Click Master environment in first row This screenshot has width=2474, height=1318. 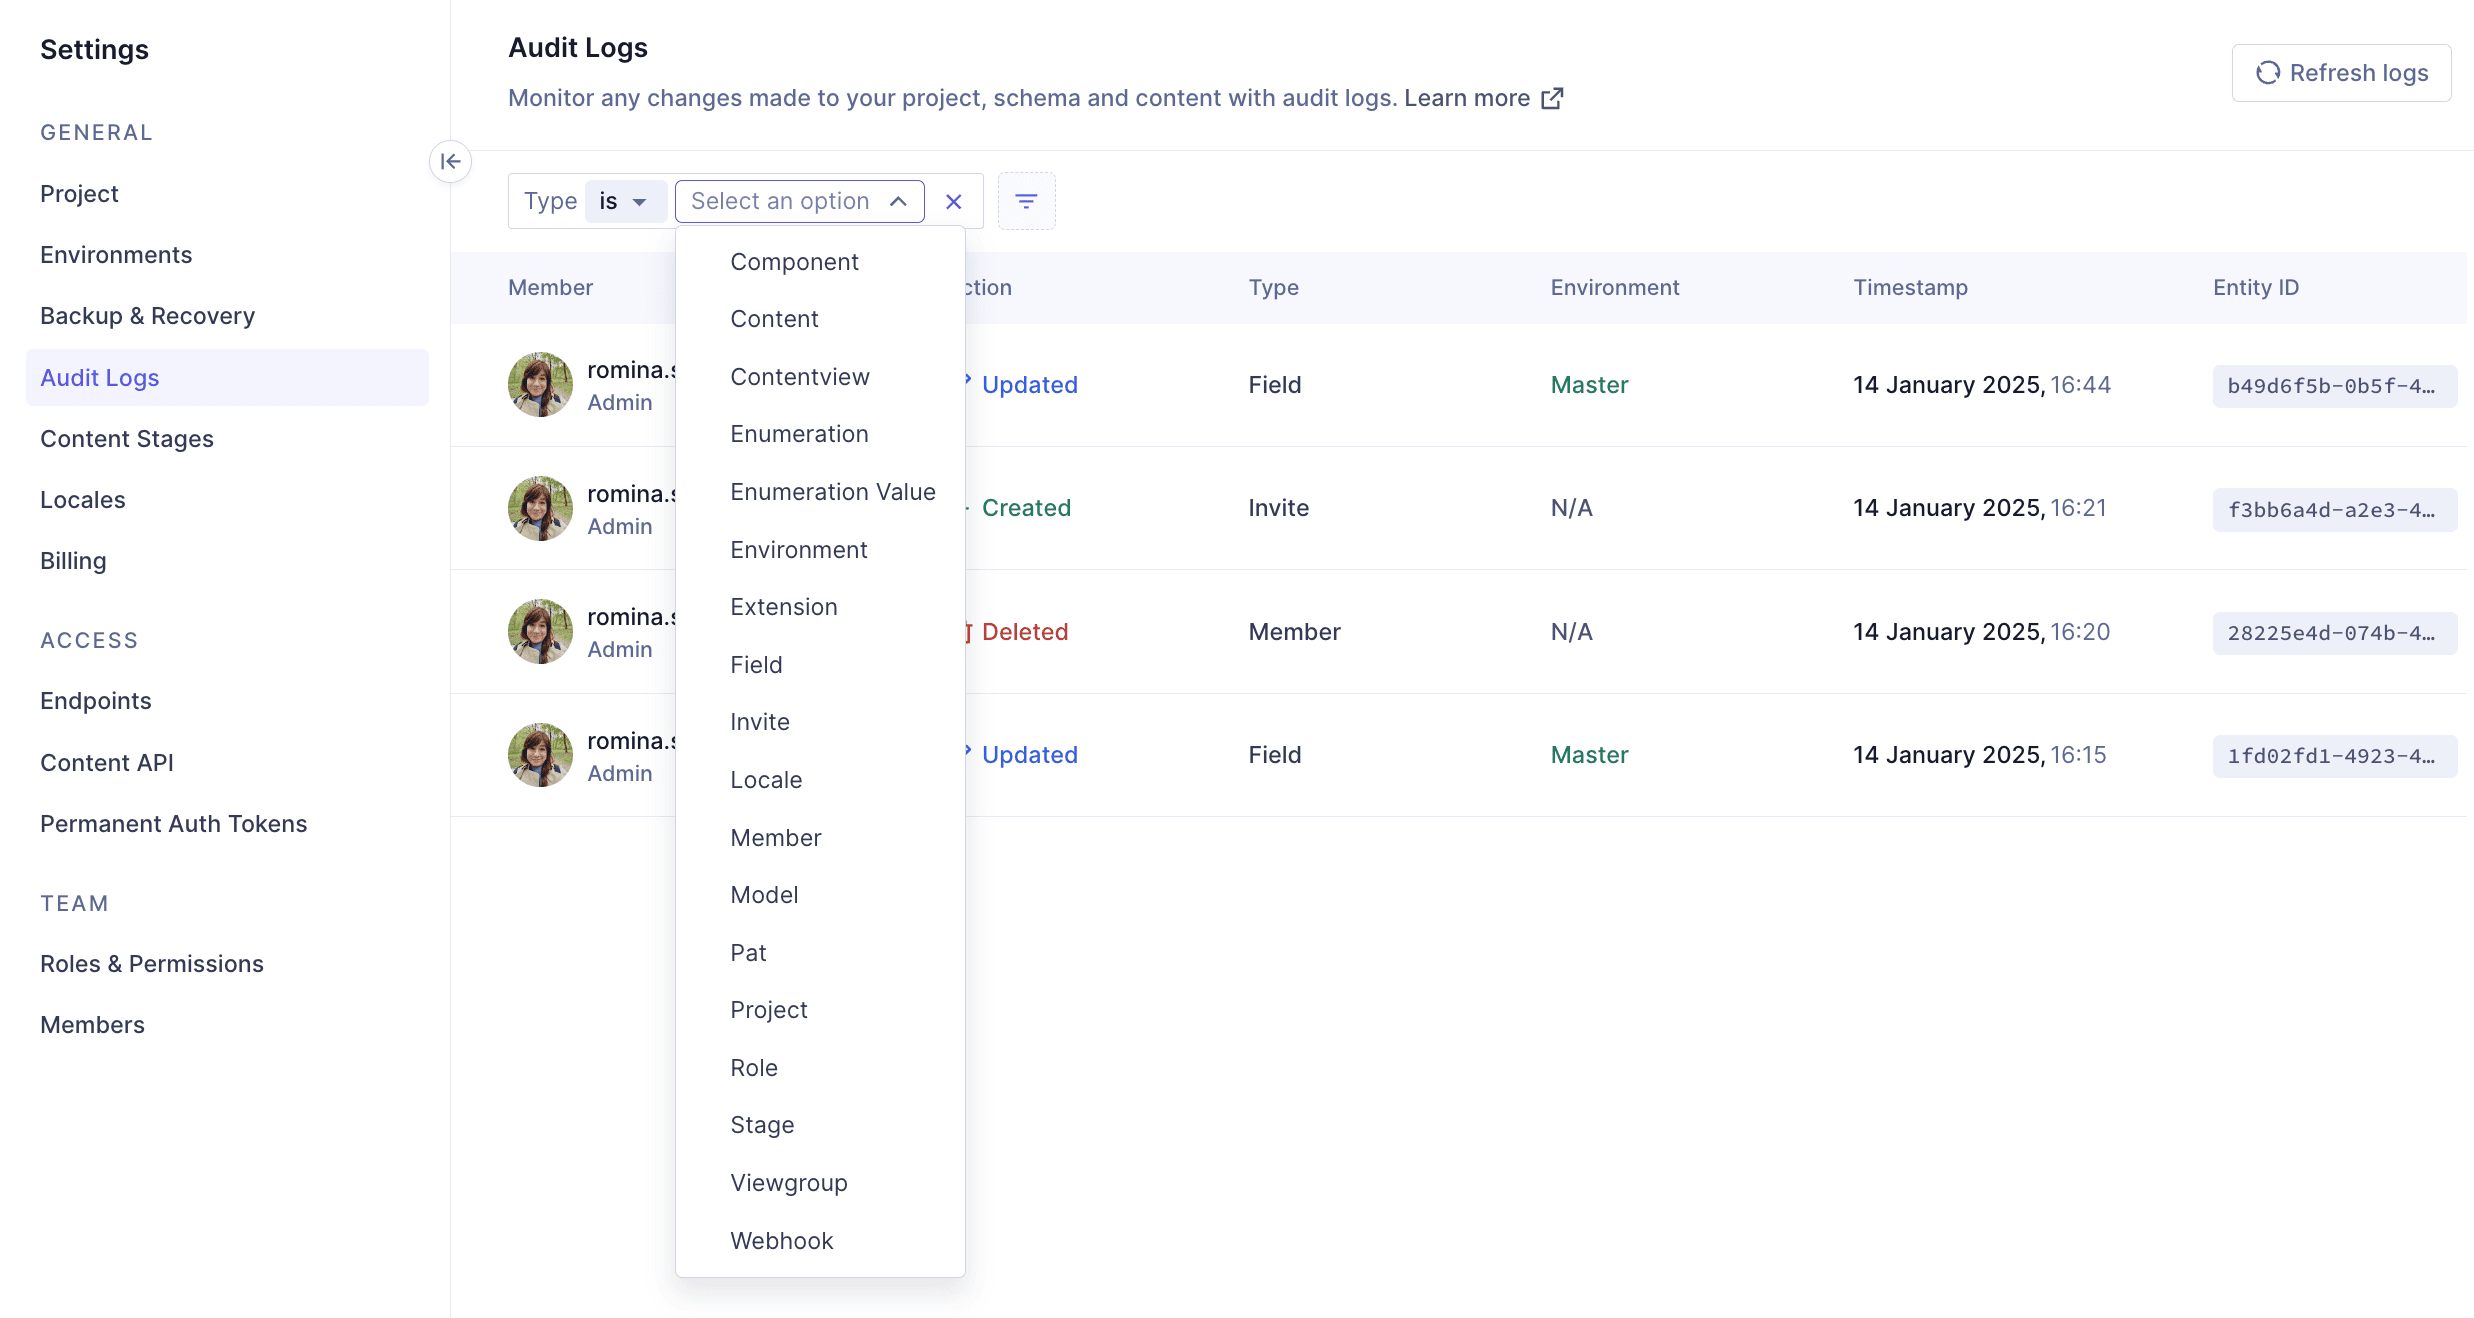pyautogui.click(x=1589, y=385)
